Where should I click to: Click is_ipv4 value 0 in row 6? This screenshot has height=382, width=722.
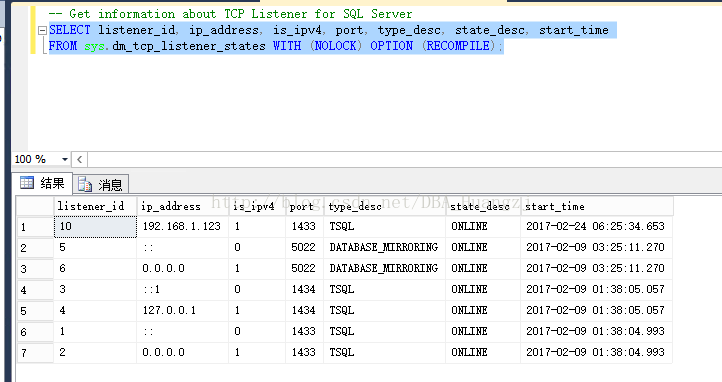pos(257,331)
